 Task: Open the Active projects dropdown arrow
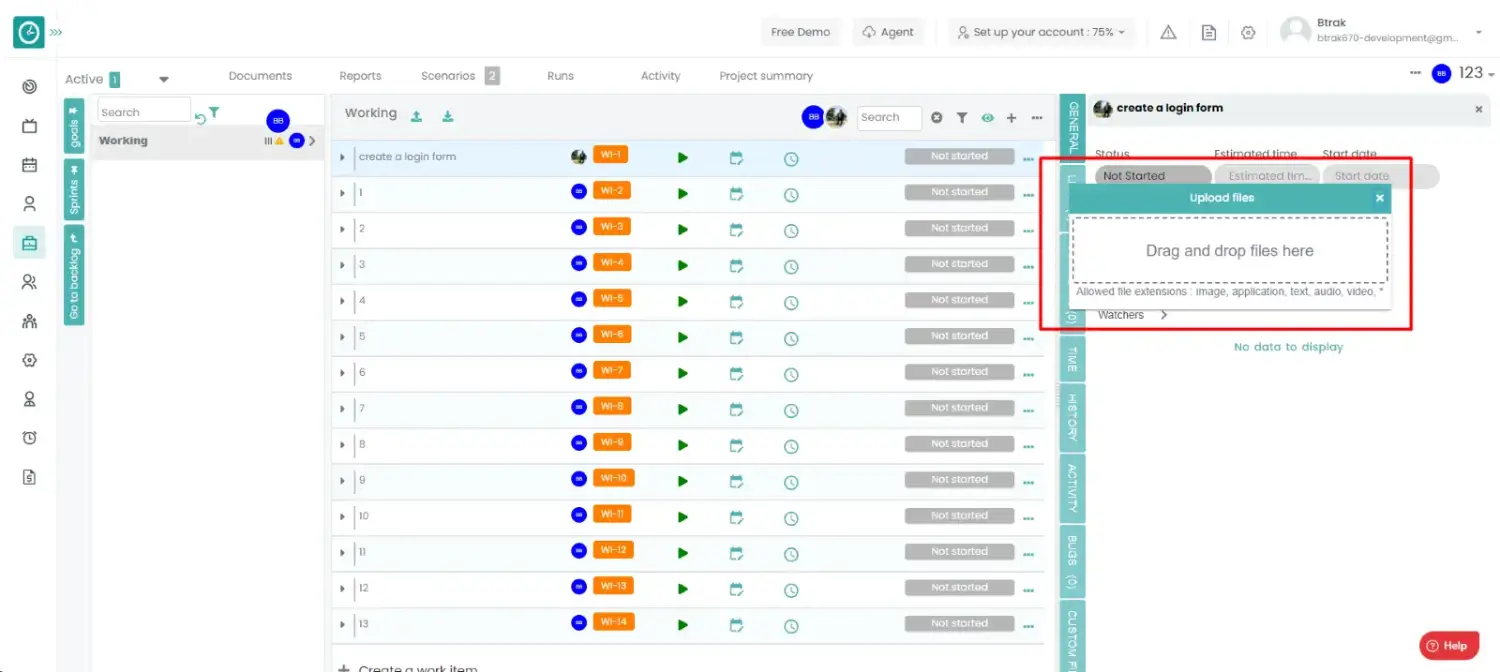click(x=164, y=80)
